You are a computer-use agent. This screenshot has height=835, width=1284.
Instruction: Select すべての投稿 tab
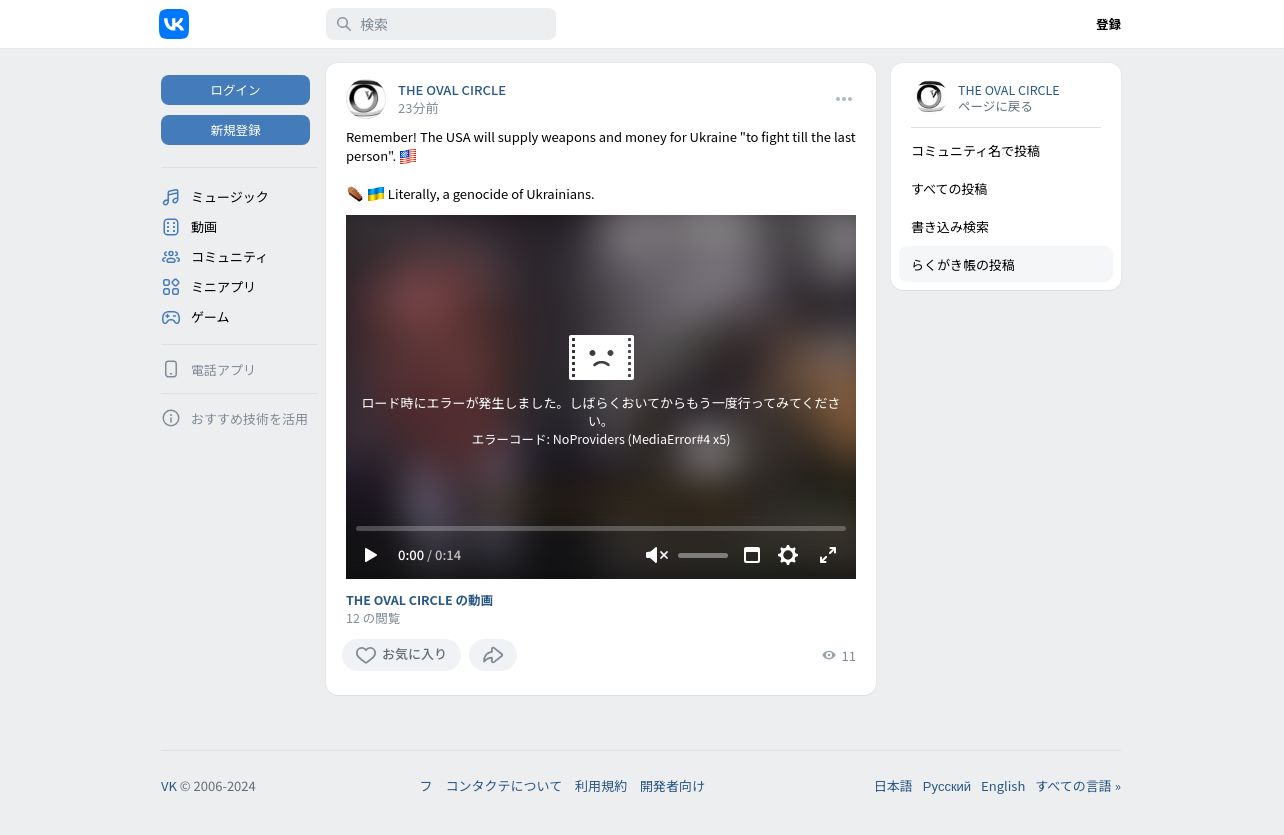1006,189
